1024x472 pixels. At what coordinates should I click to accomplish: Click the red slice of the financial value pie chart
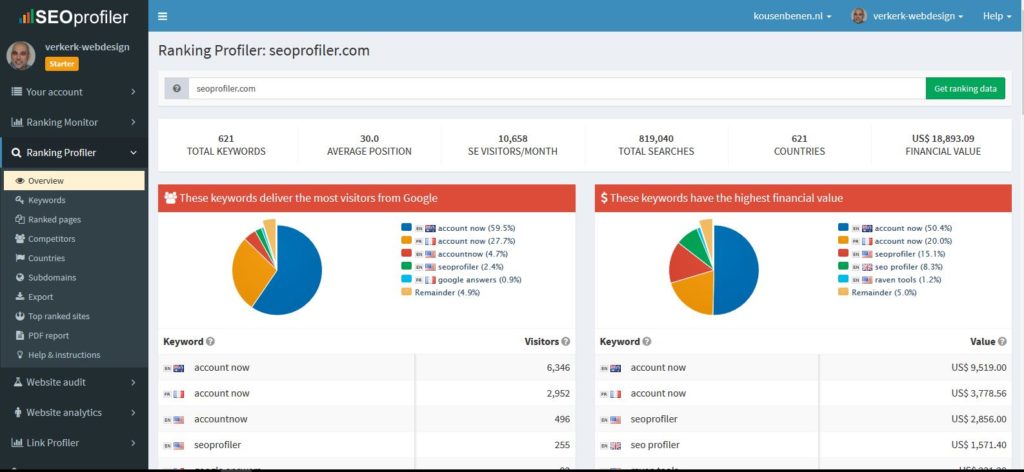(x=686, y=262)
